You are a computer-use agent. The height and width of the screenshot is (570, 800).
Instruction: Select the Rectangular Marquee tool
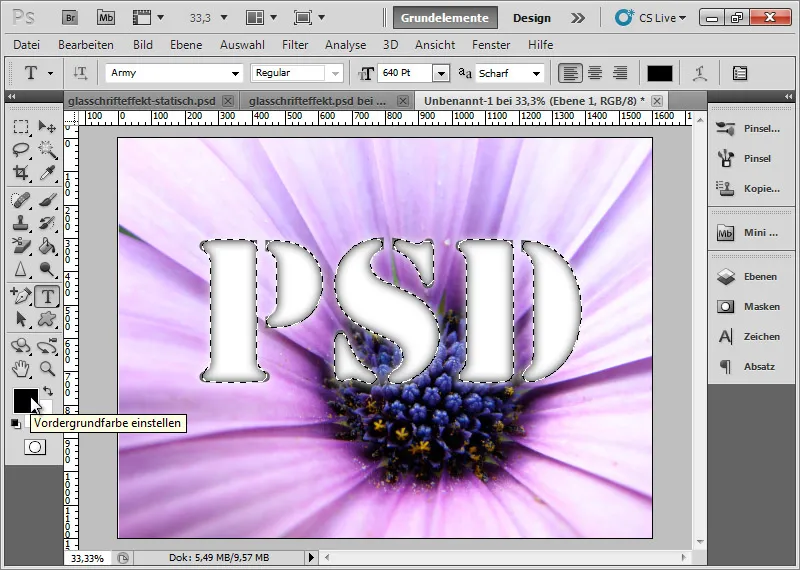point(20,126)
